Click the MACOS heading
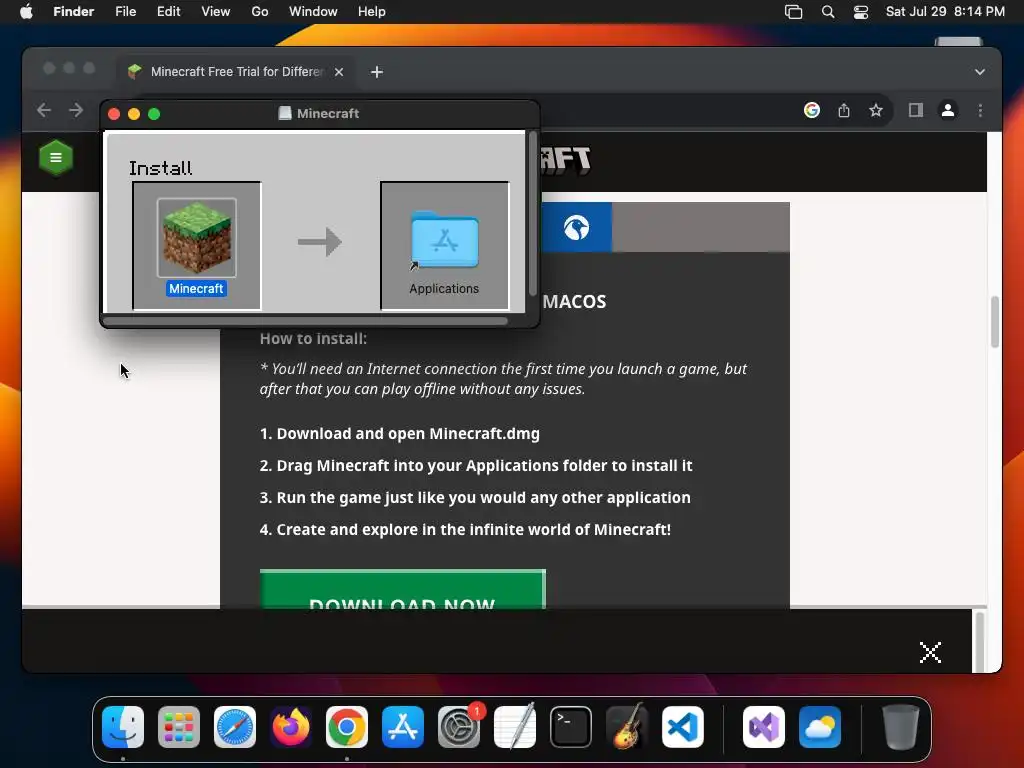This screenshot has width=1024, height=768. click(575, 302)
